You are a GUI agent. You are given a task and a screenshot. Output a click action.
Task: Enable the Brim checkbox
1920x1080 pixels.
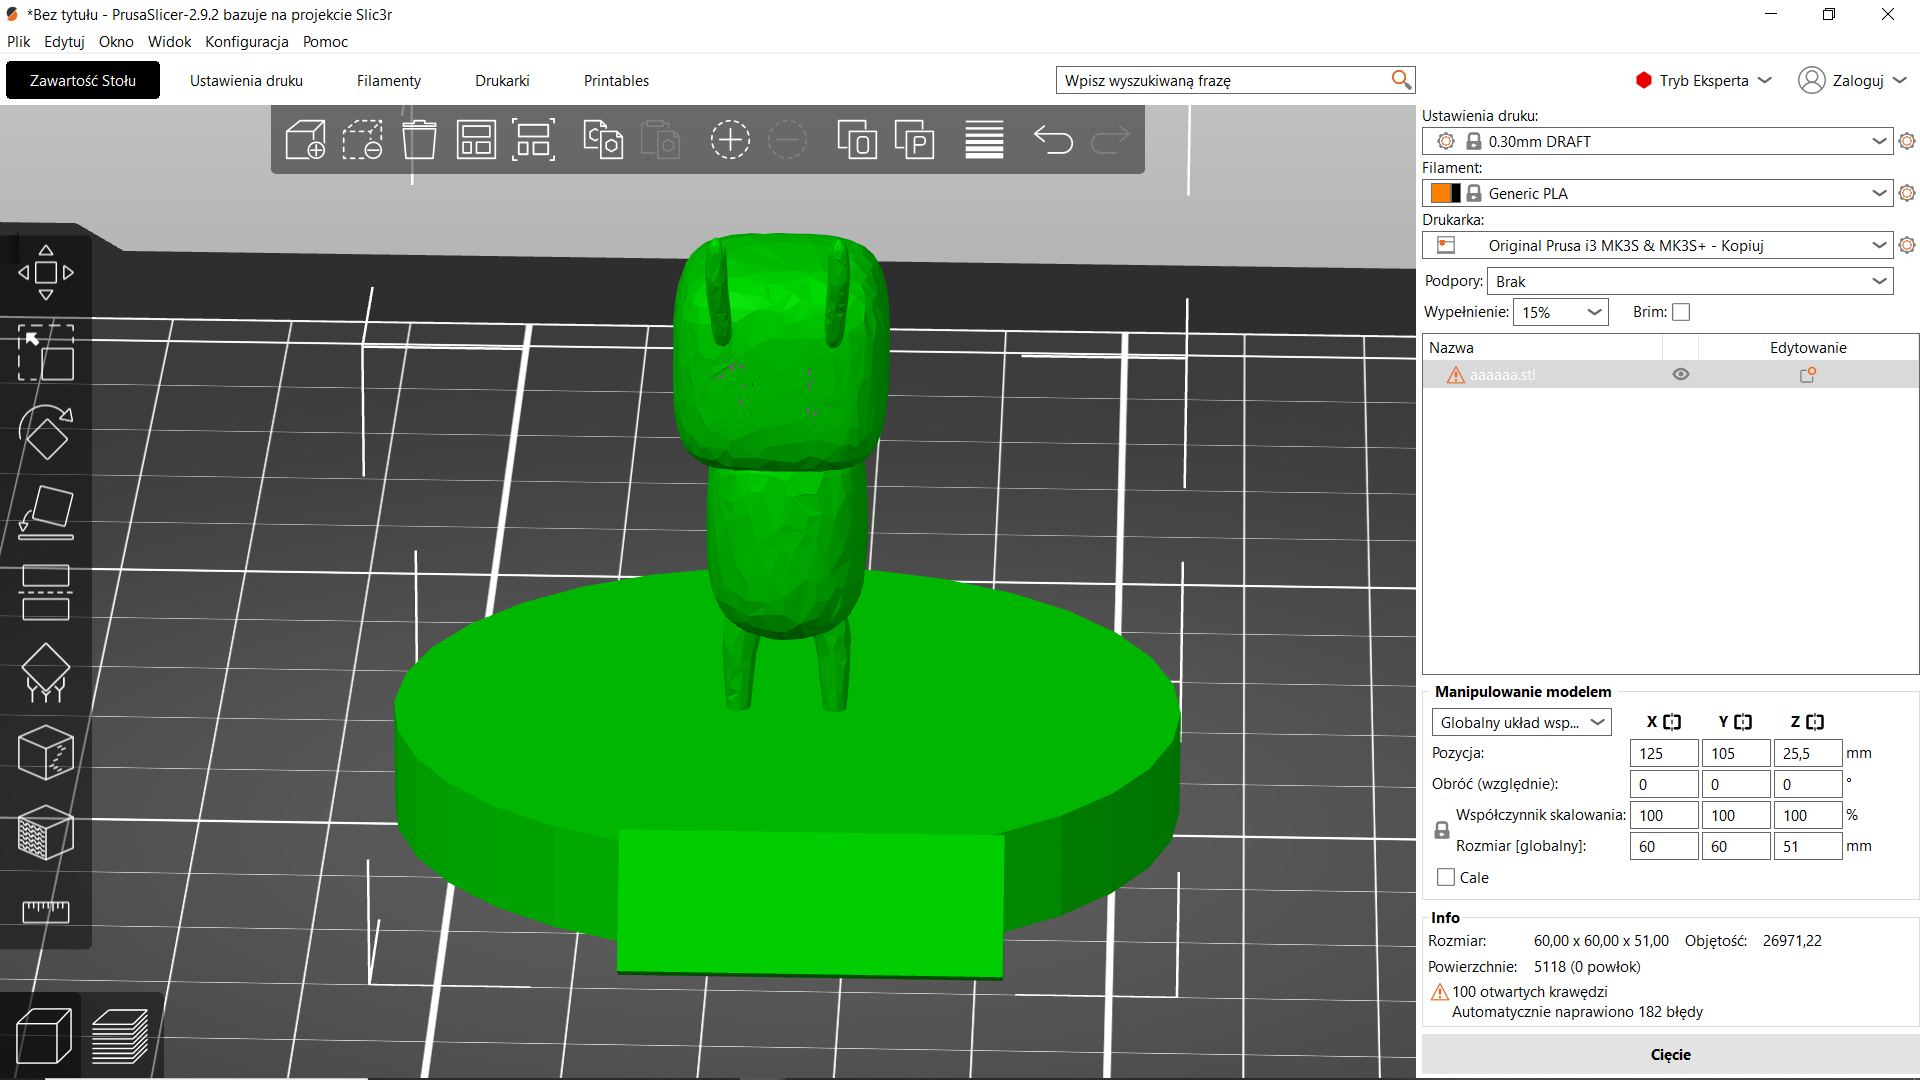1681,312
